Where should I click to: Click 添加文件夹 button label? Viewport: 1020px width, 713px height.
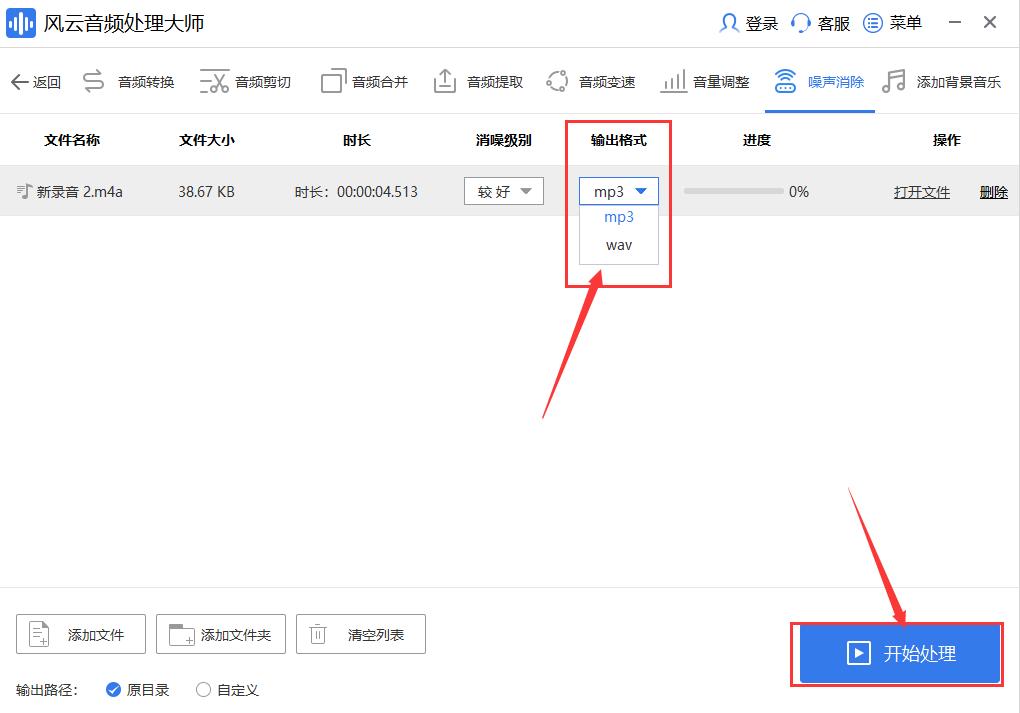[x=235, y=634]
